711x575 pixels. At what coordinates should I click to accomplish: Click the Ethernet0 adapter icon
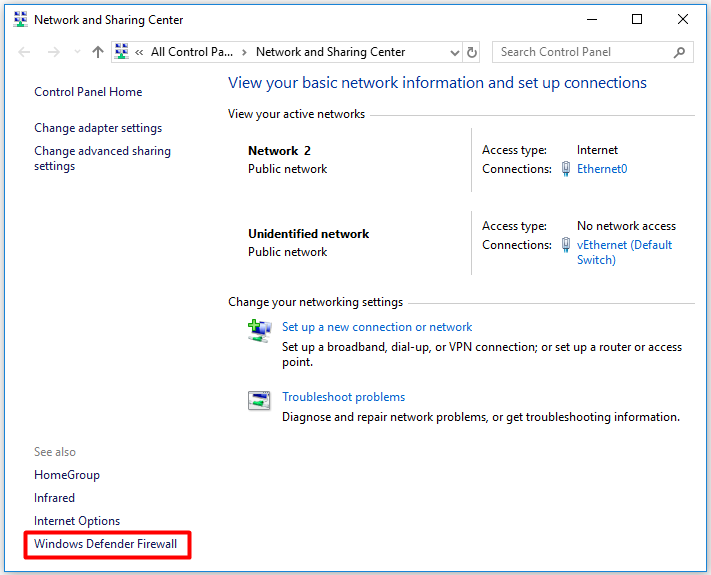566,169
